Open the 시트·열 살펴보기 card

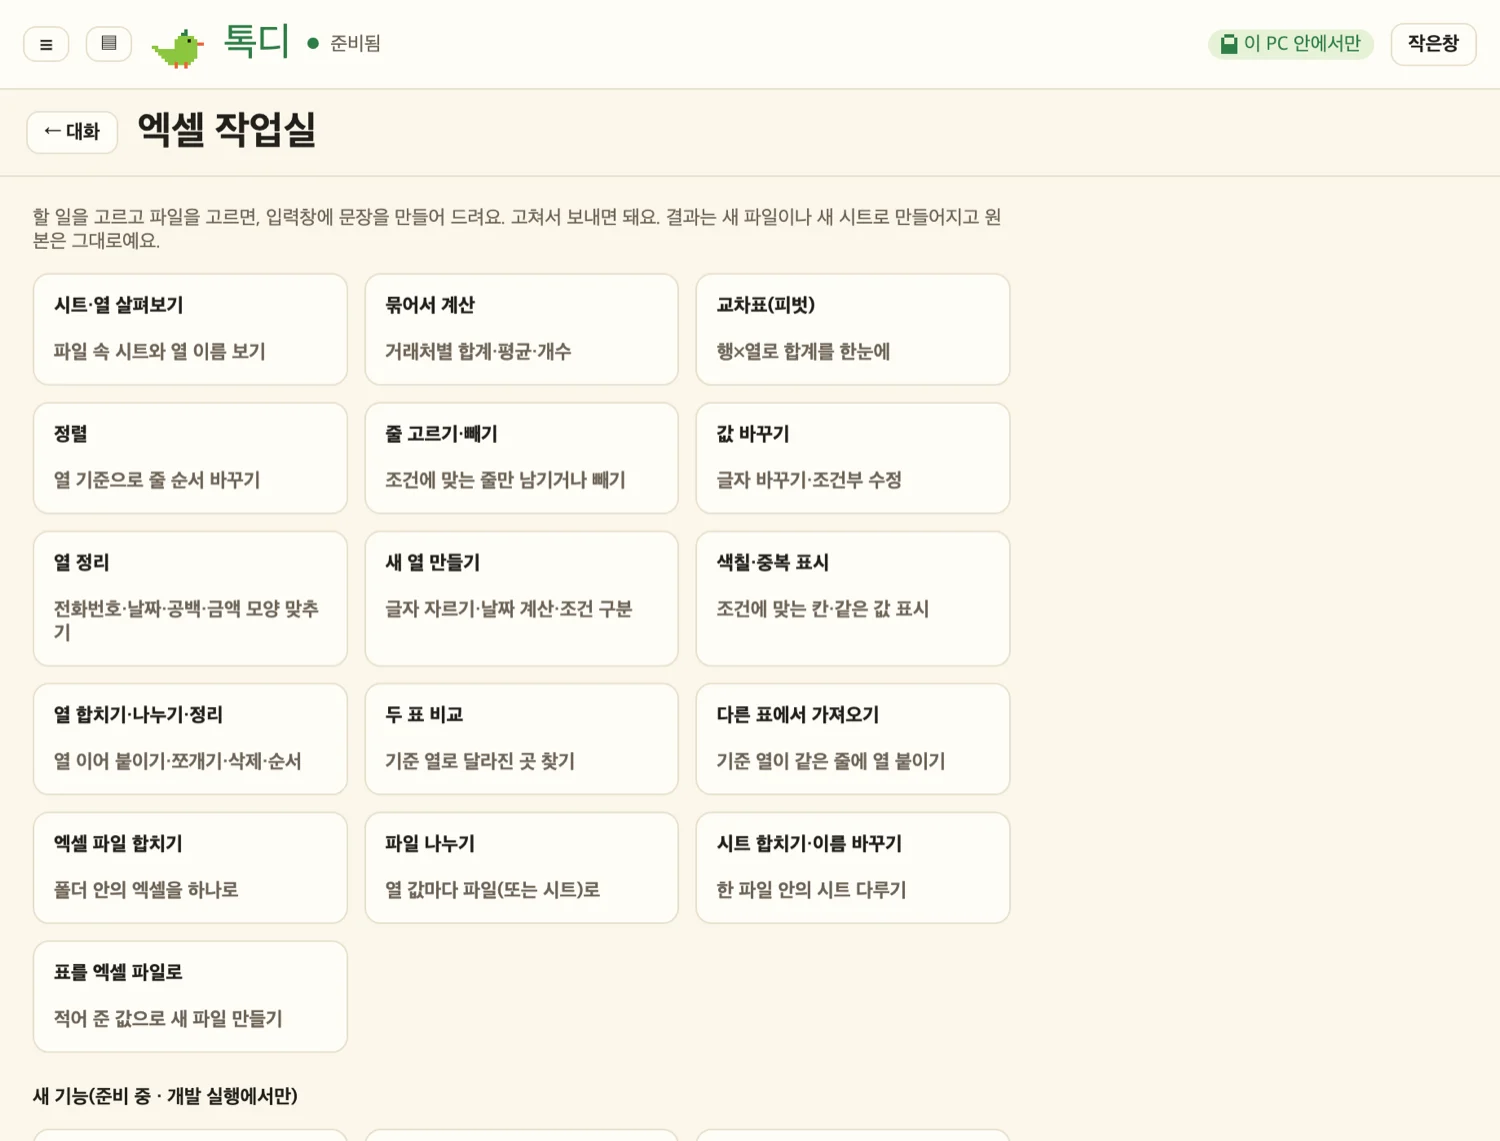(190, 329)
